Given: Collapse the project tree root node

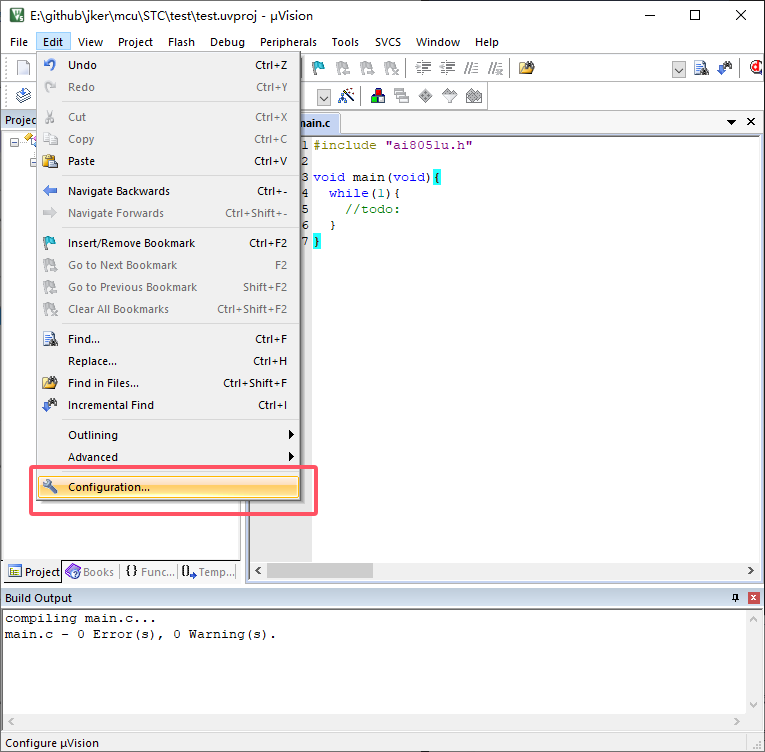Looking at the screenshot, I should click(14, 142).
